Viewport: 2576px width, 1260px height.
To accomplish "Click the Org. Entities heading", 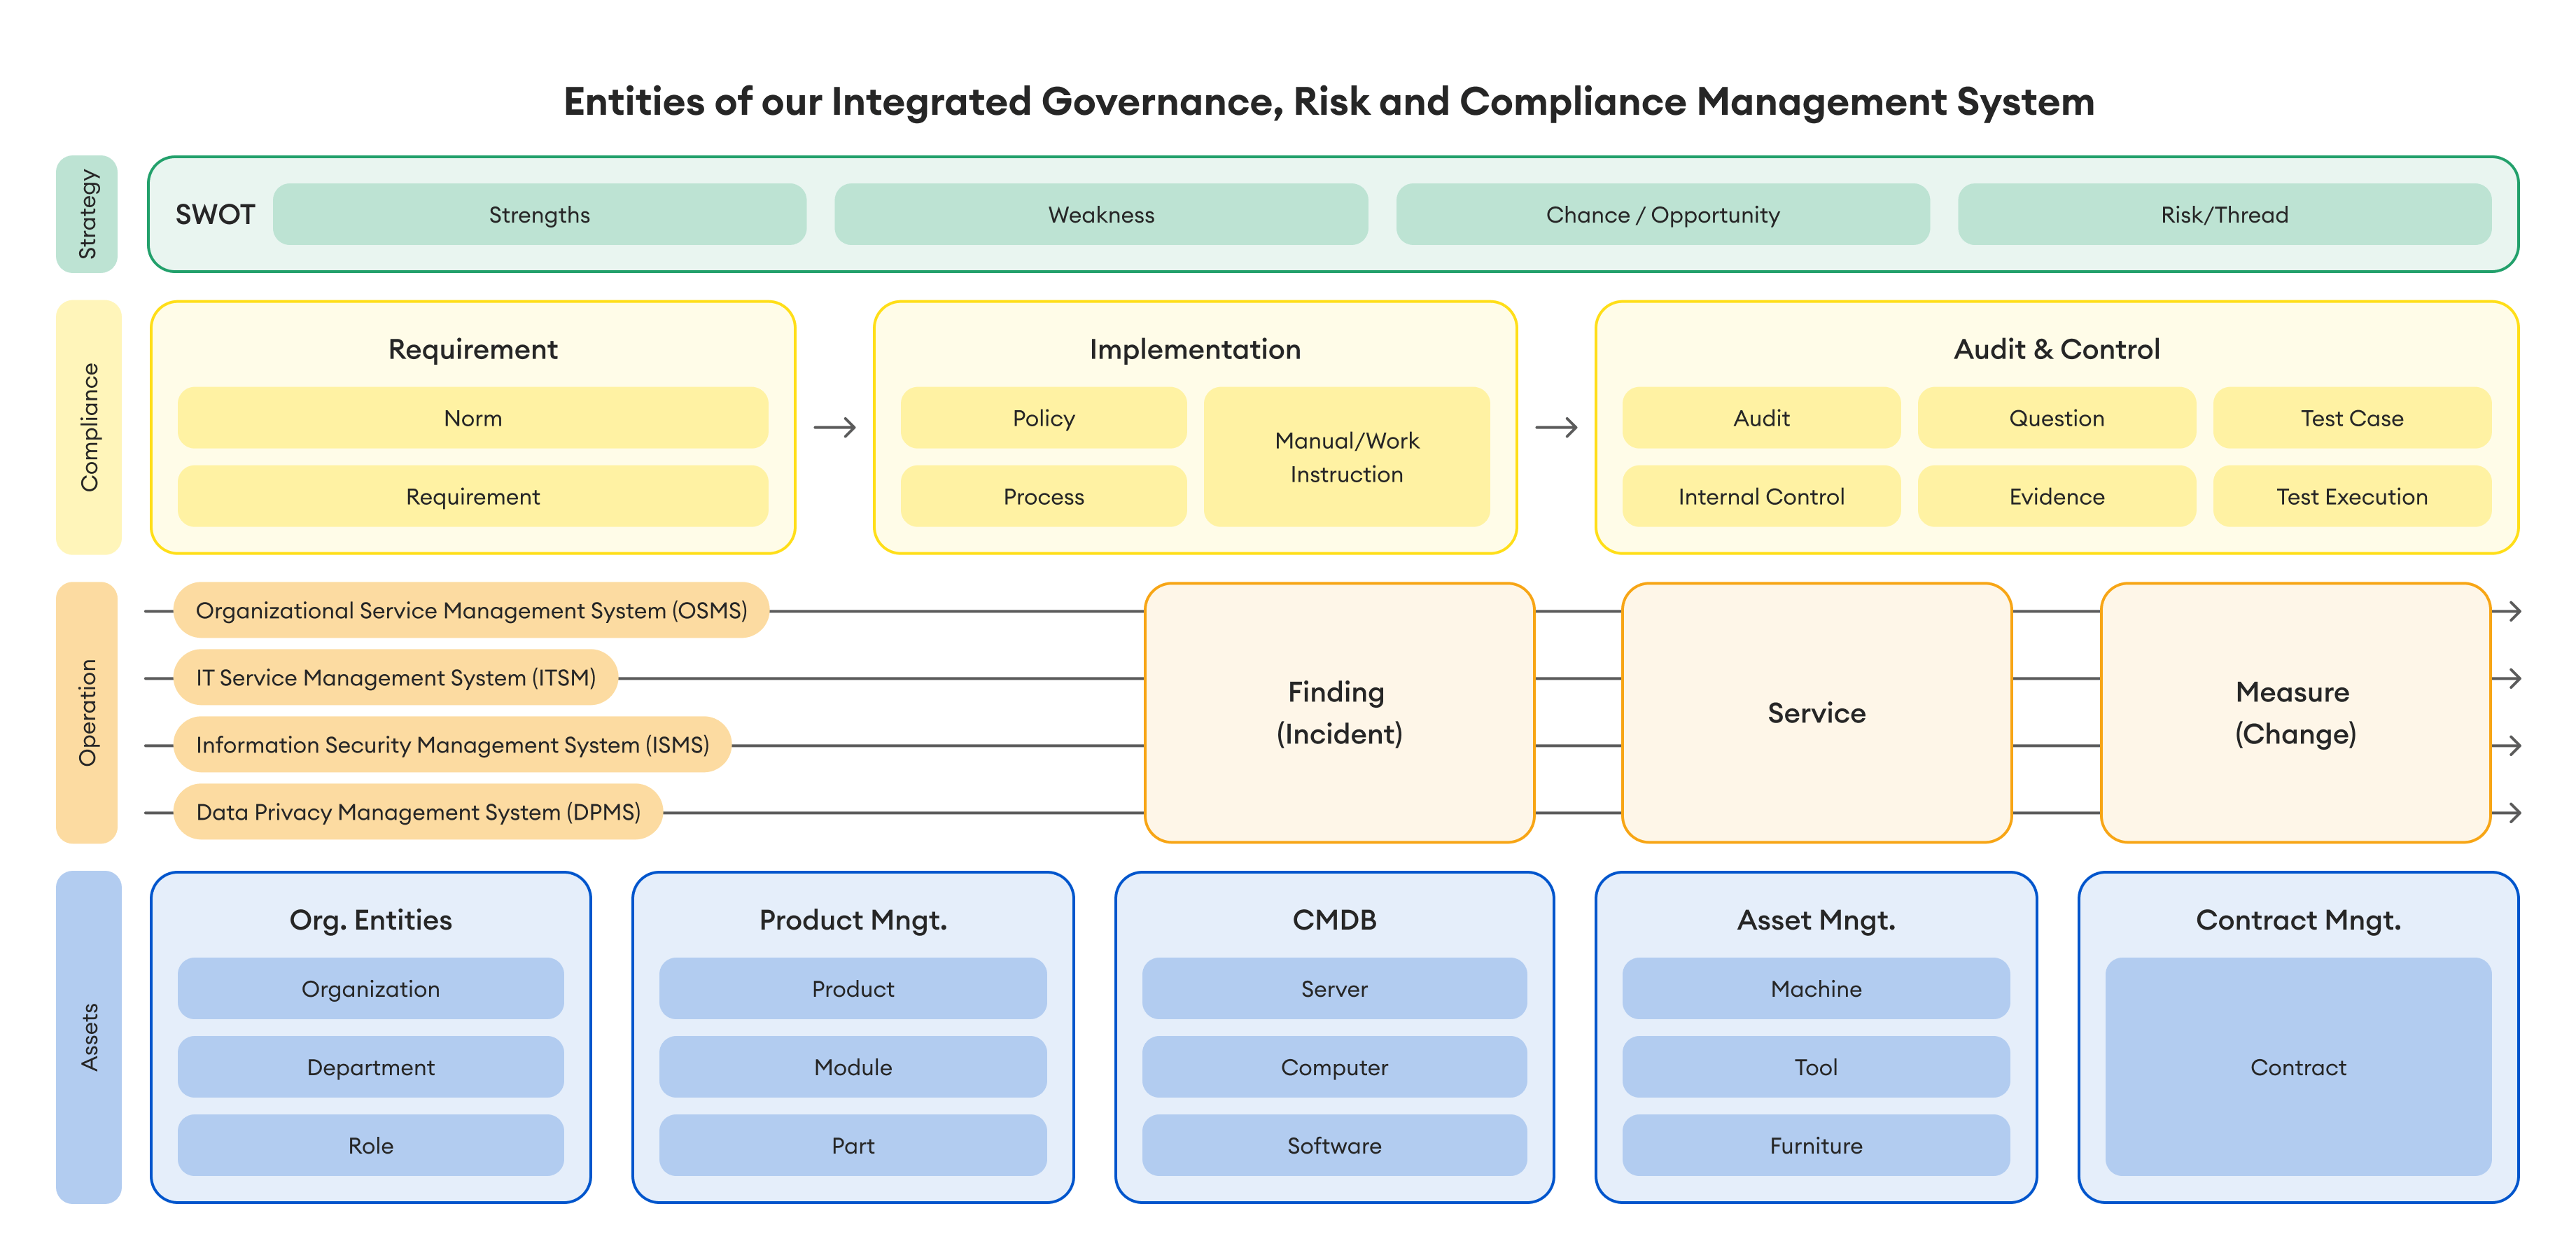I will point(370,920).
